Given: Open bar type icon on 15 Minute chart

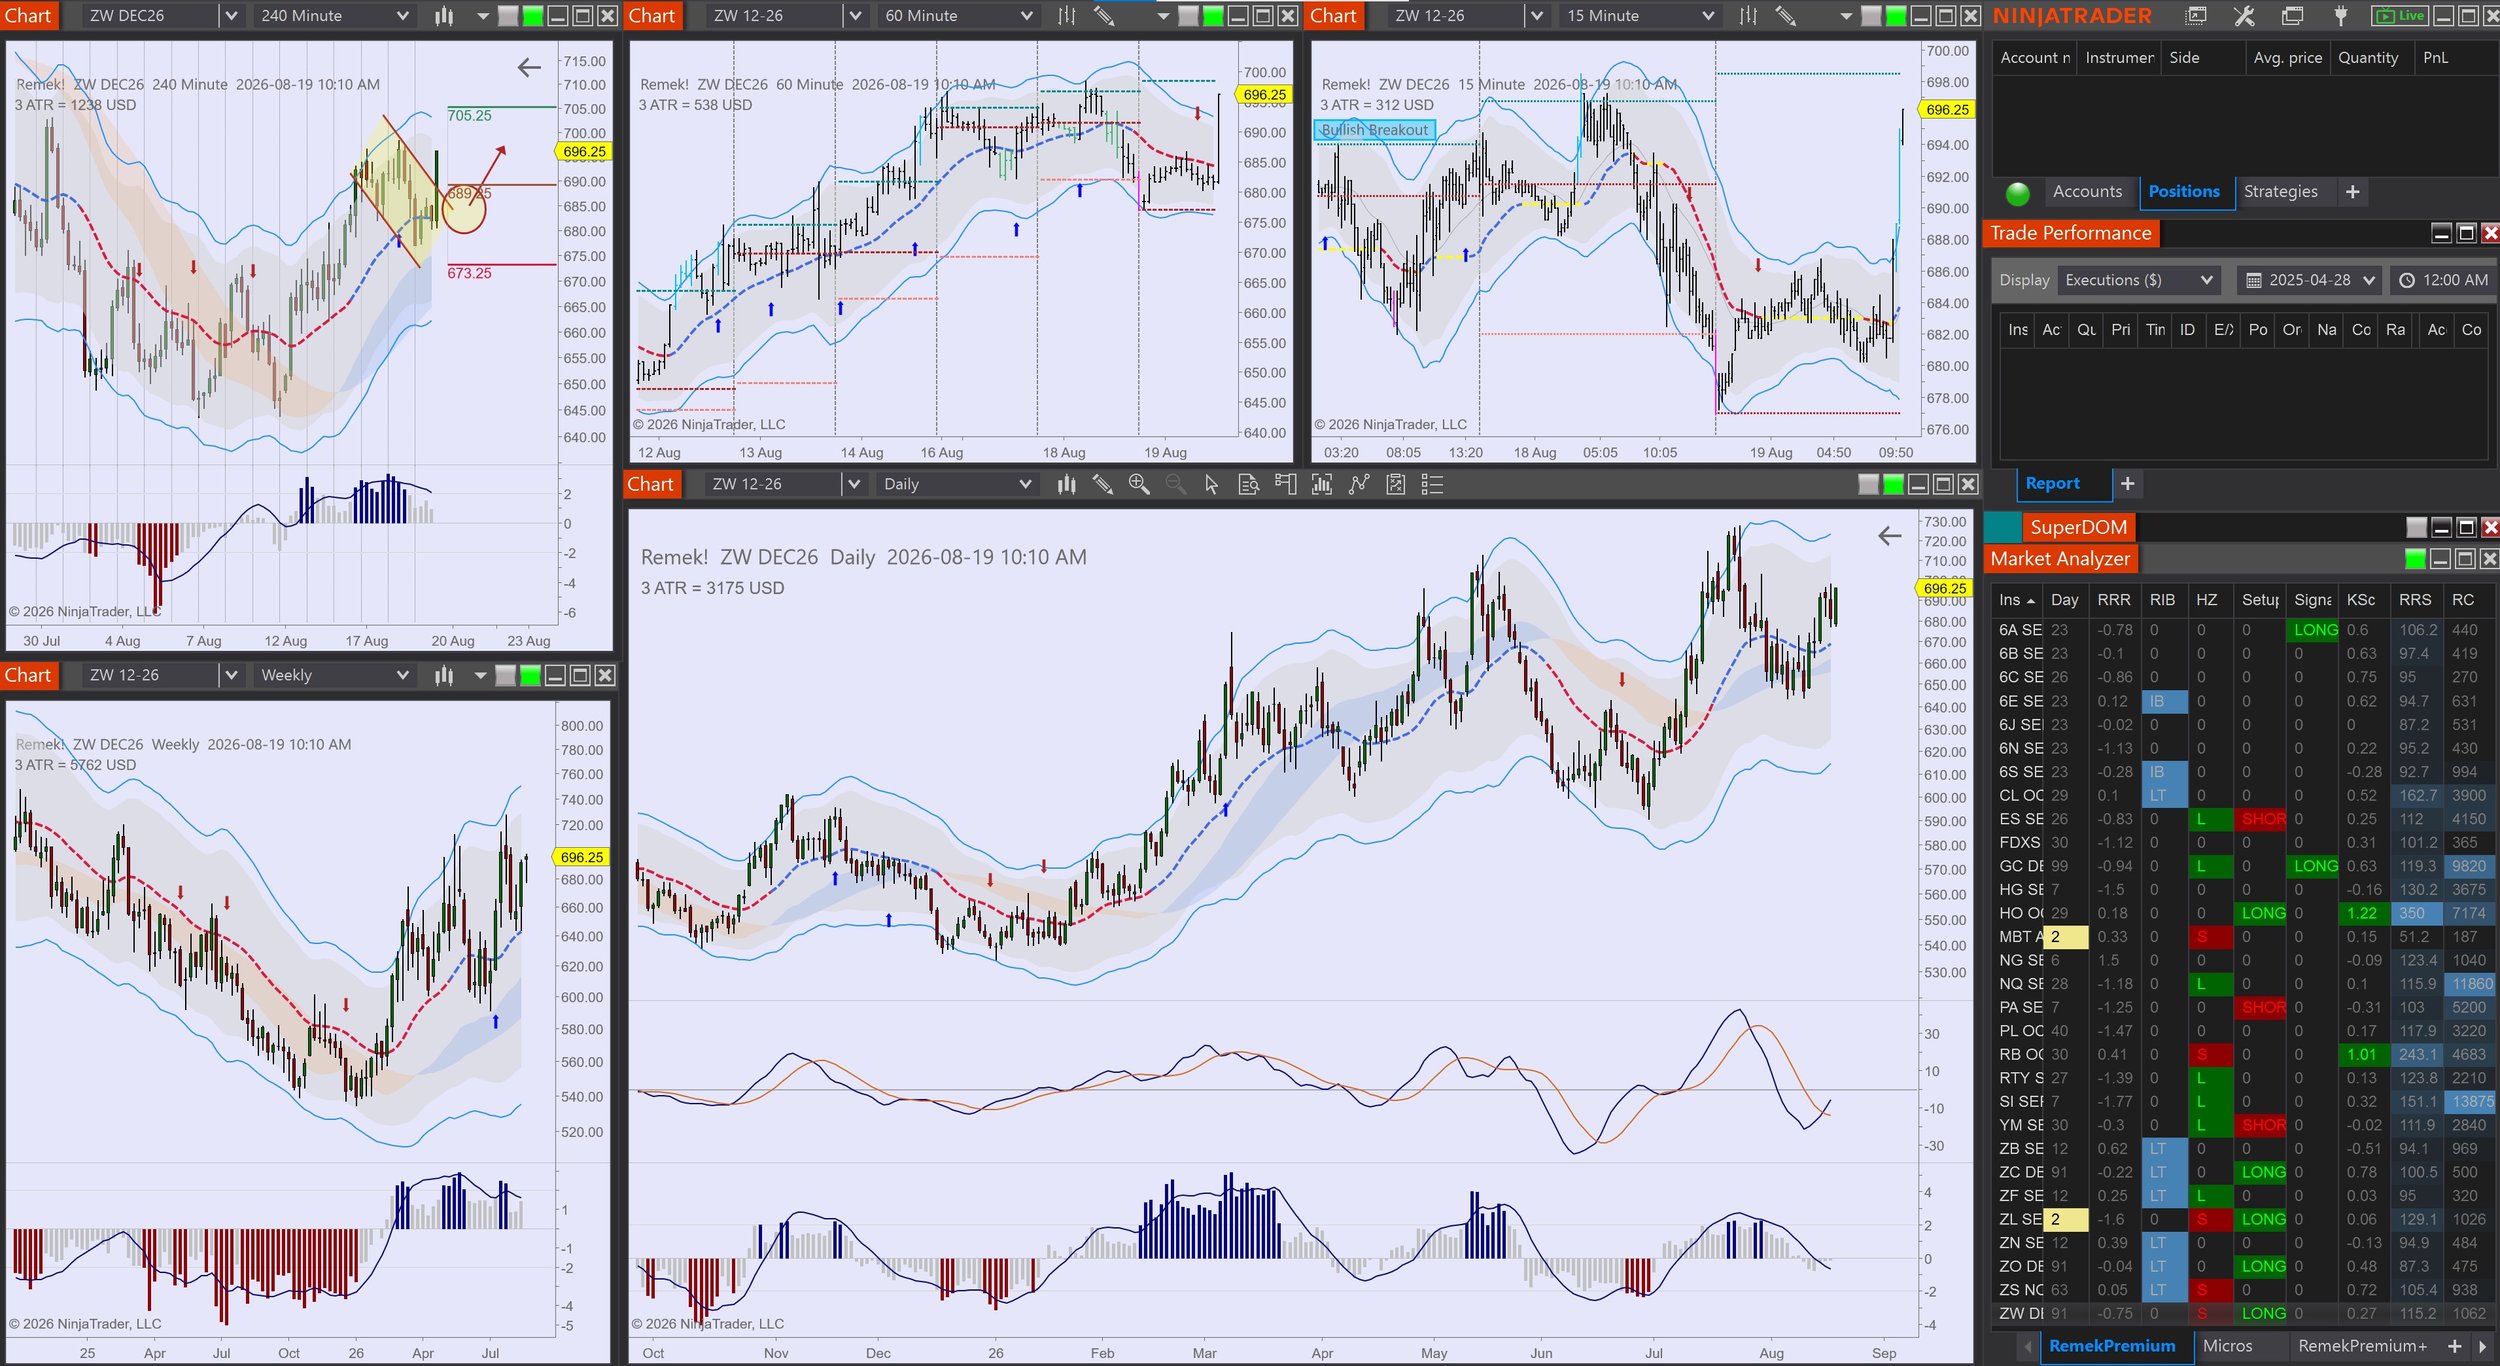Looking at the screenshot, I should pyautogui.click(x=1748, y=16).
